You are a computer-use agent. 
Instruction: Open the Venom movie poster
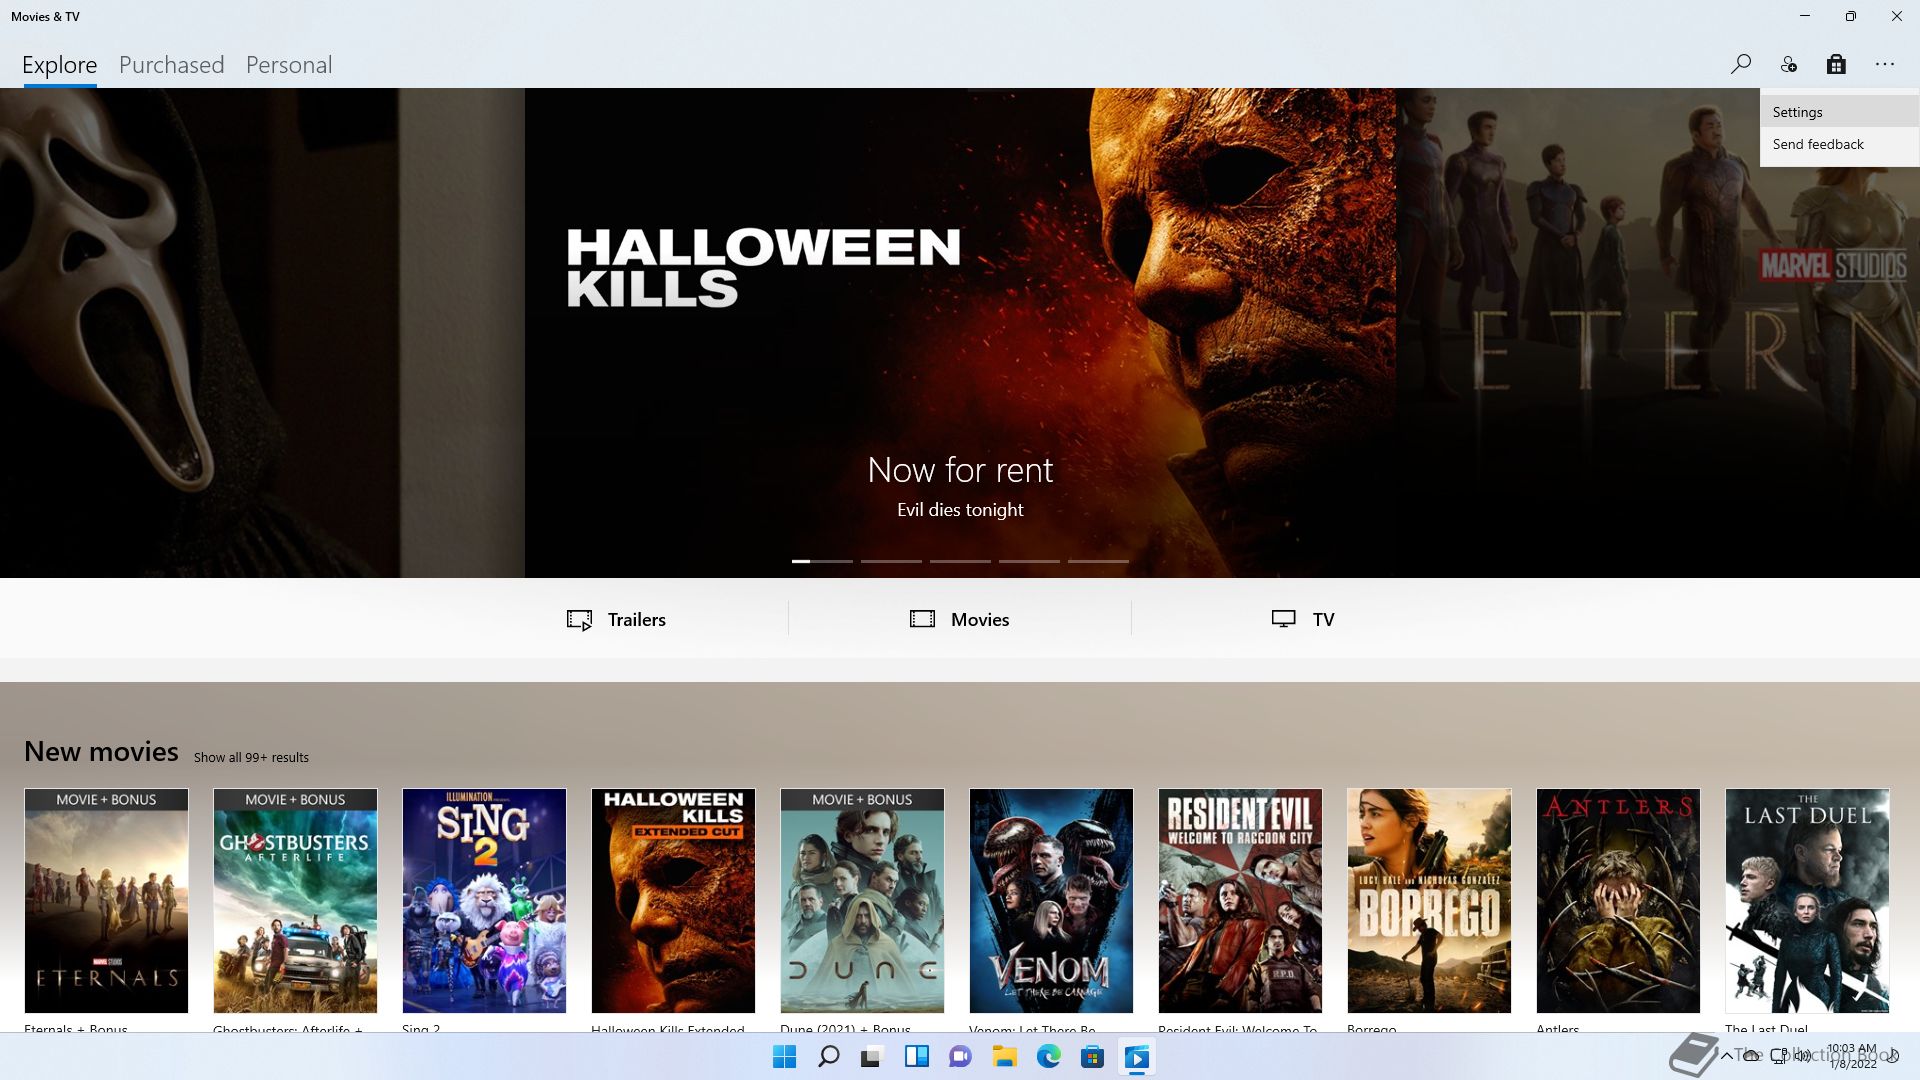pyautogui.click(x=1051, y=900)
